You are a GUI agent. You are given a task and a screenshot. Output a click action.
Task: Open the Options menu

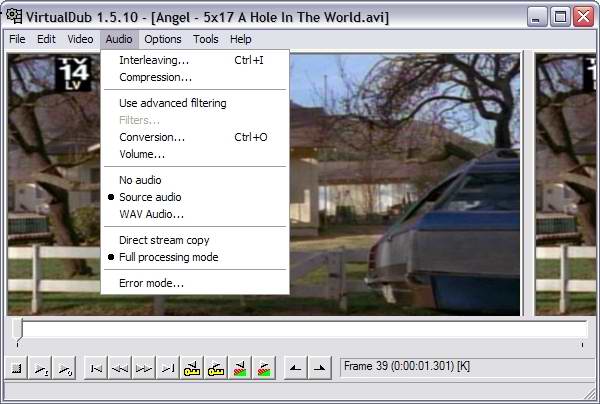(x=163, y=39)
